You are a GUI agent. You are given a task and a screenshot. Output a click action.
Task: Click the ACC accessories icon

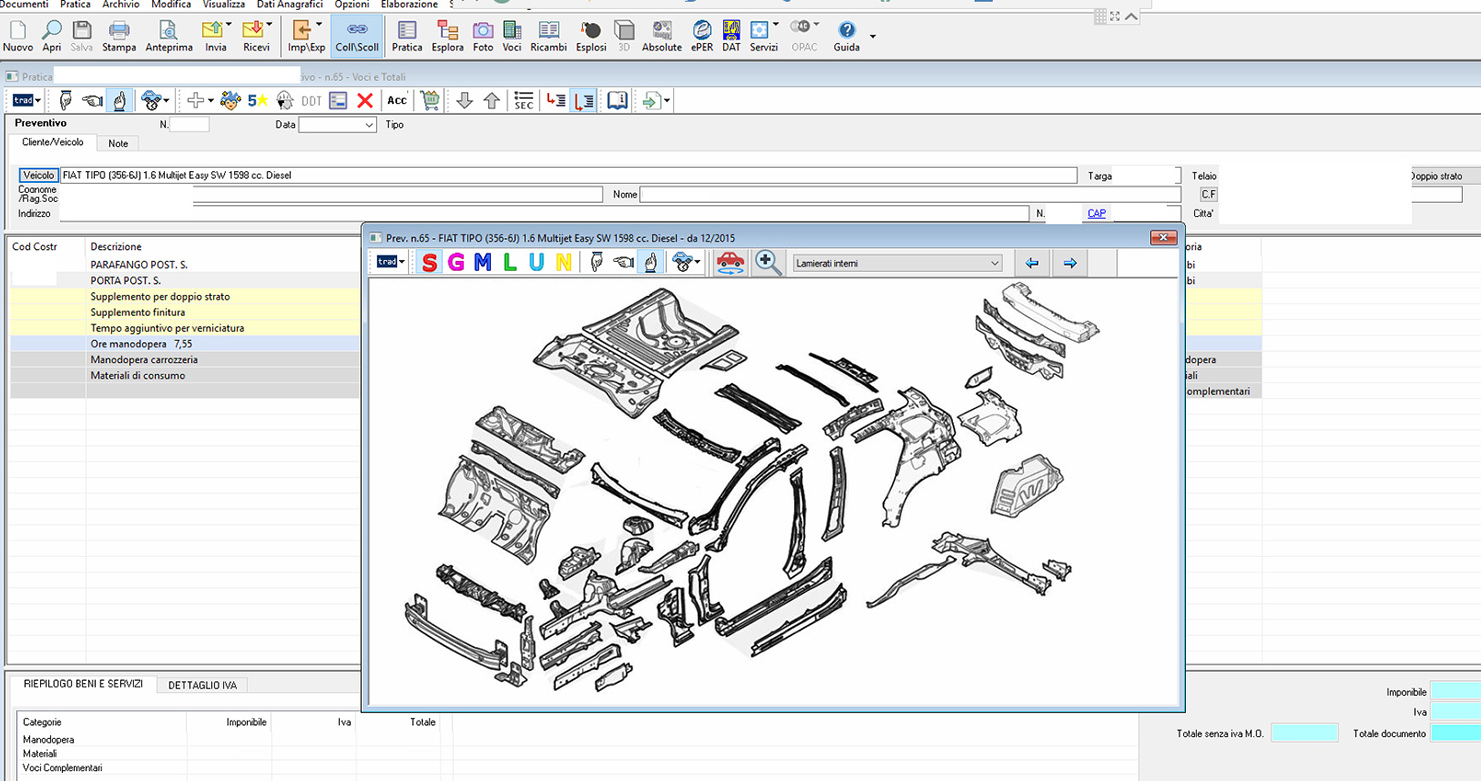(397, 100)
